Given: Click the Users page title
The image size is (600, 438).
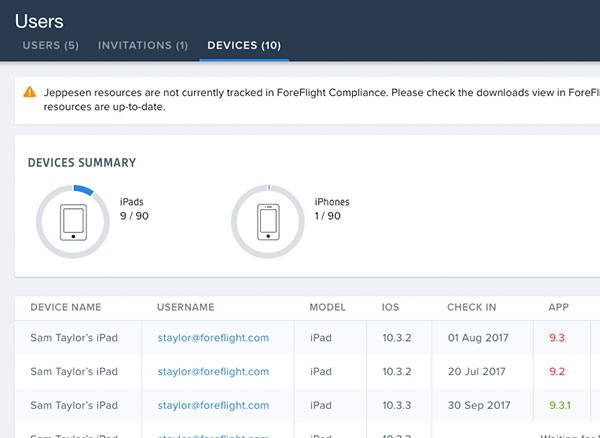Looking at the screenshot, I should click(39, 21).
